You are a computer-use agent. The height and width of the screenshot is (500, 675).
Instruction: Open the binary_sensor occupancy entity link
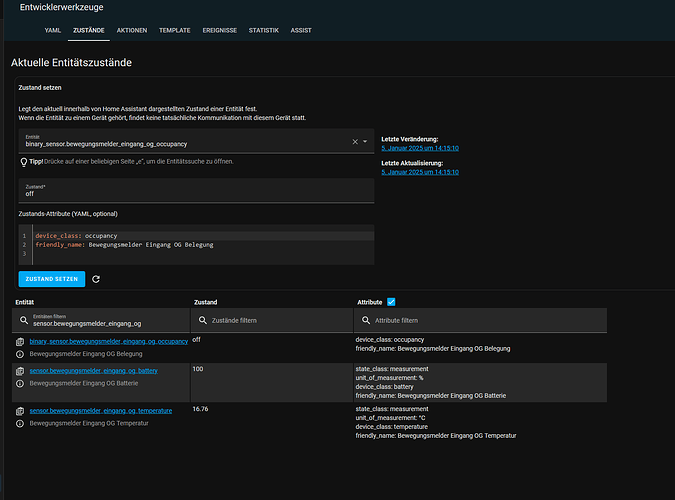109,342
